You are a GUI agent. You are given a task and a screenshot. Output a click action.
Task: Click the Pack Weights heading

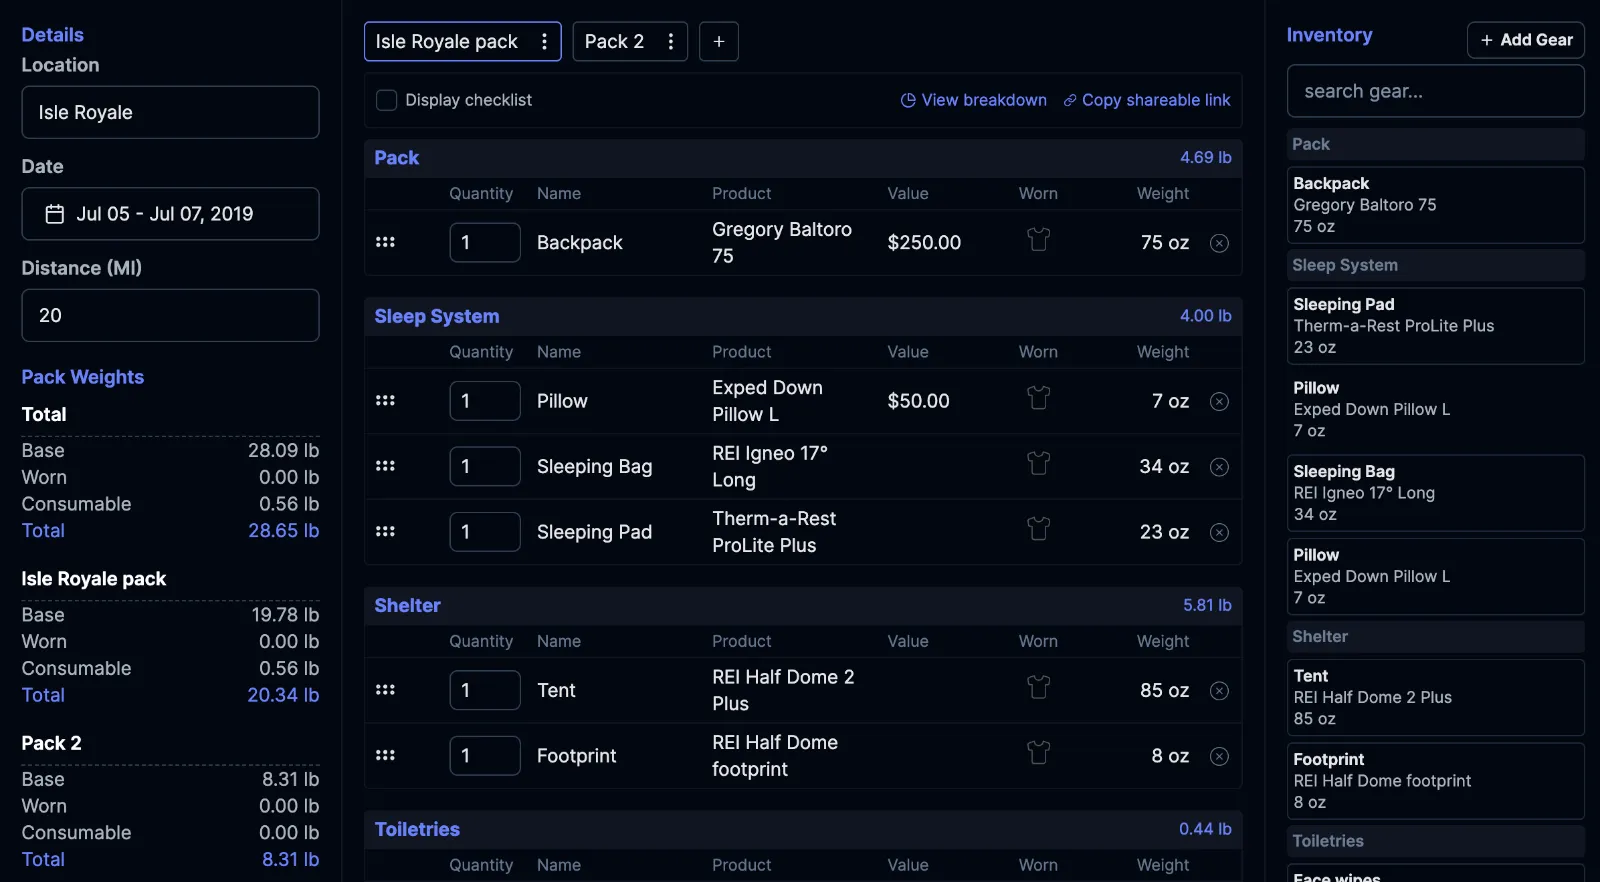83,377
